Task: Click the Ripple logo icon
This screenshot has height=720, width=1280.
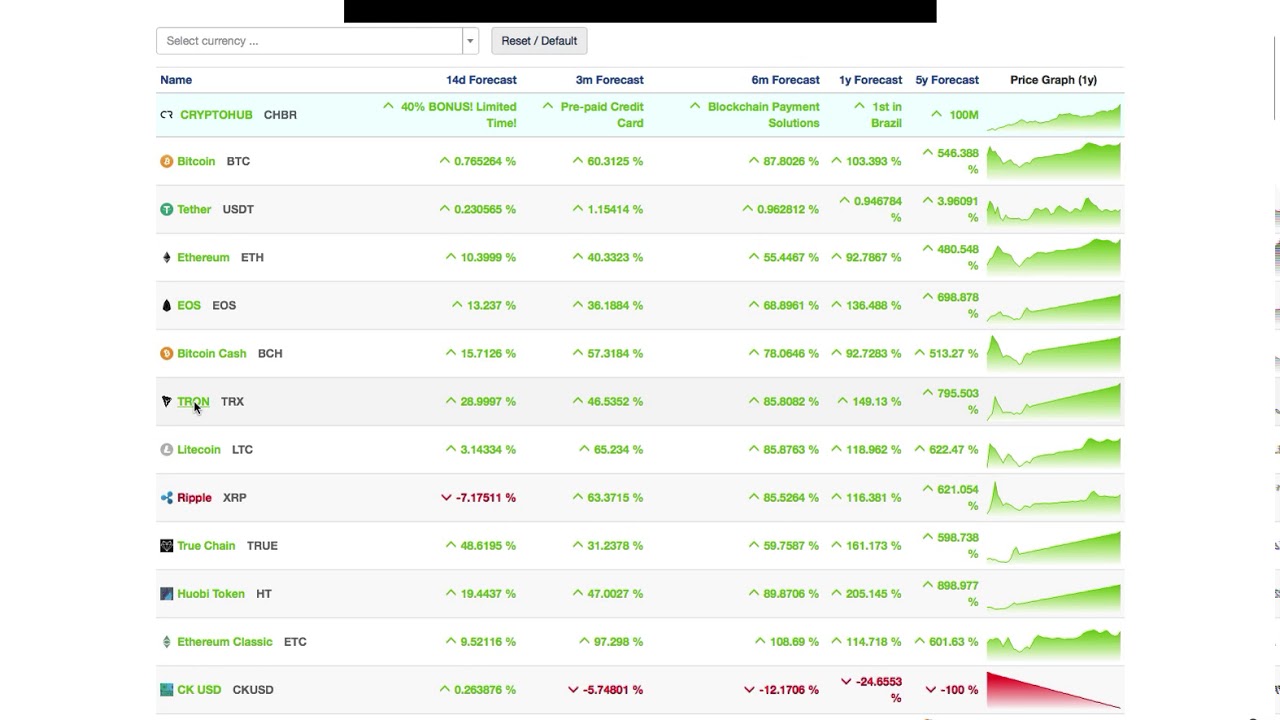Action: point(166,497)
